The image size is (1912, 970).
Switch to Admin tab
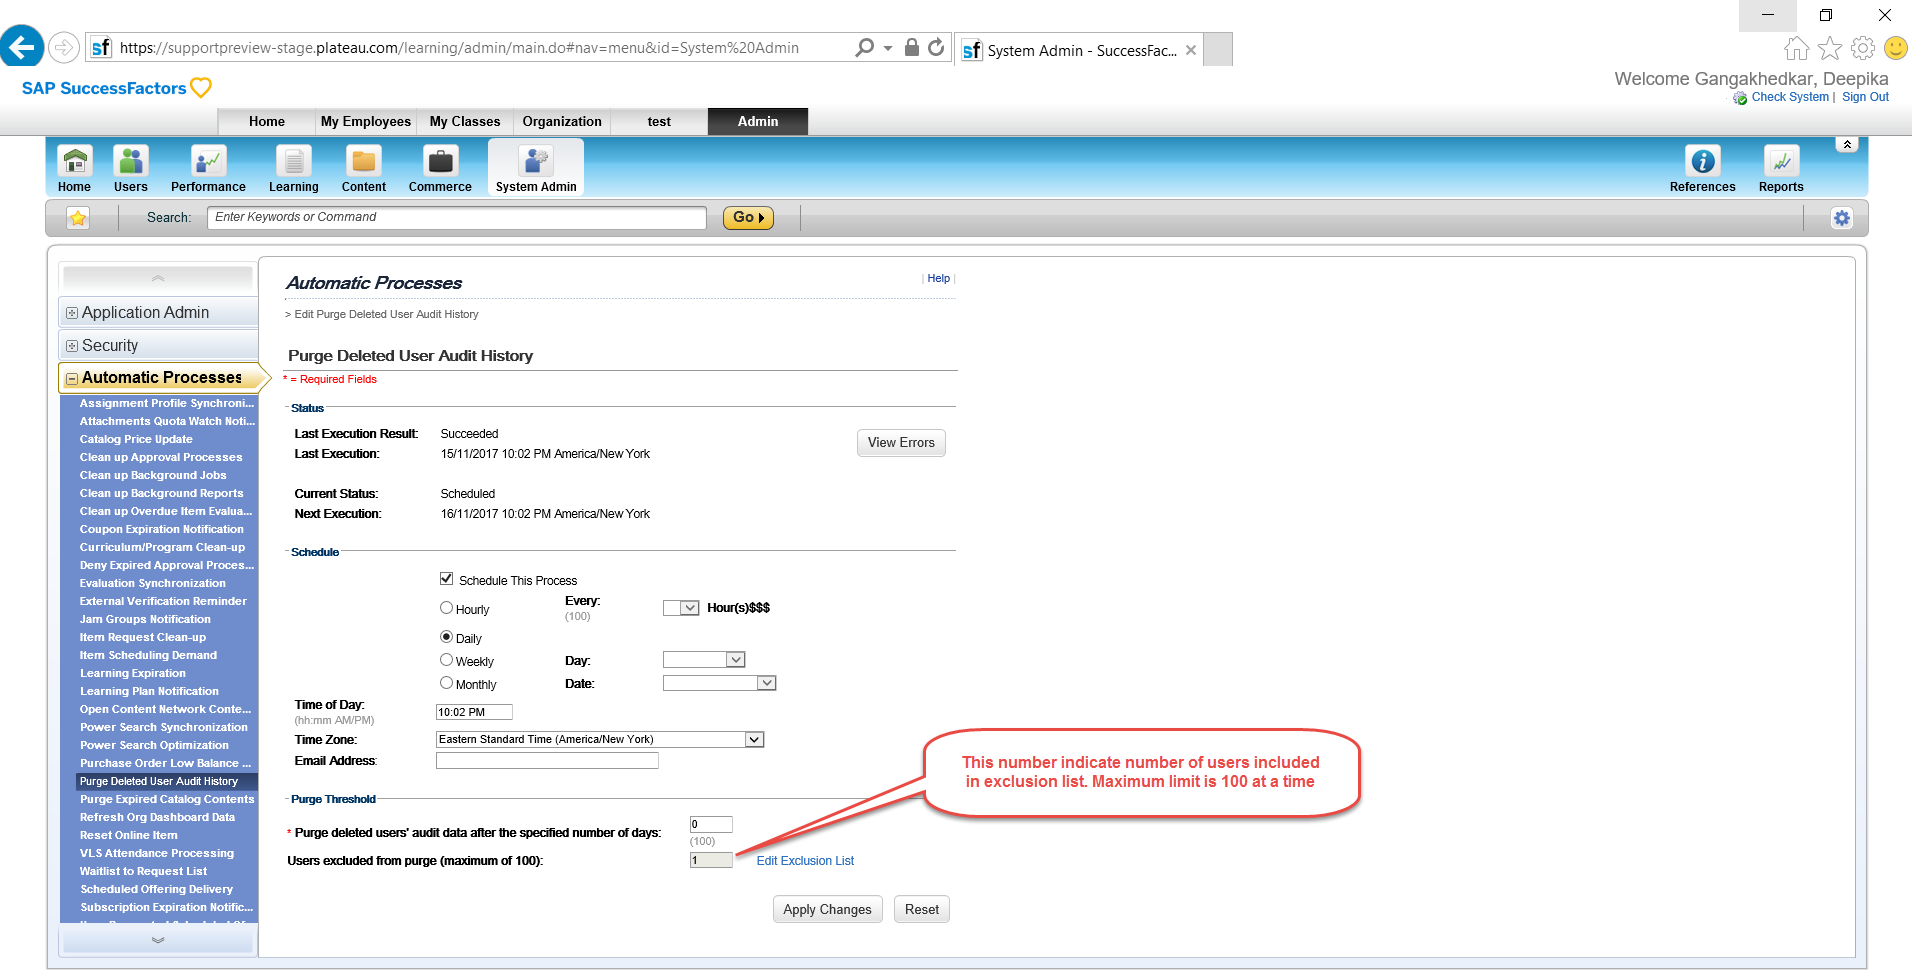758,121
